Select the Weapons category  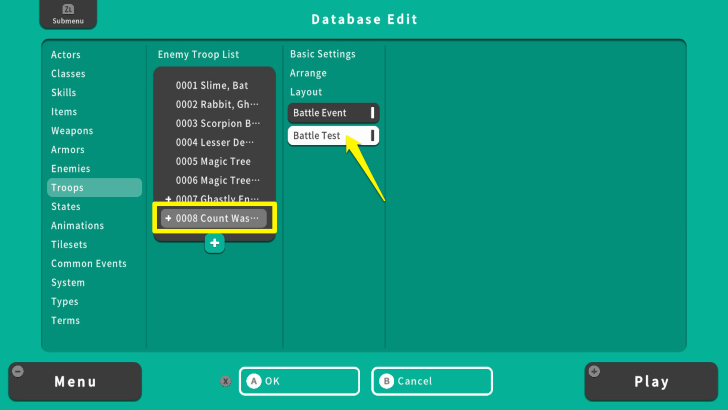72,131
